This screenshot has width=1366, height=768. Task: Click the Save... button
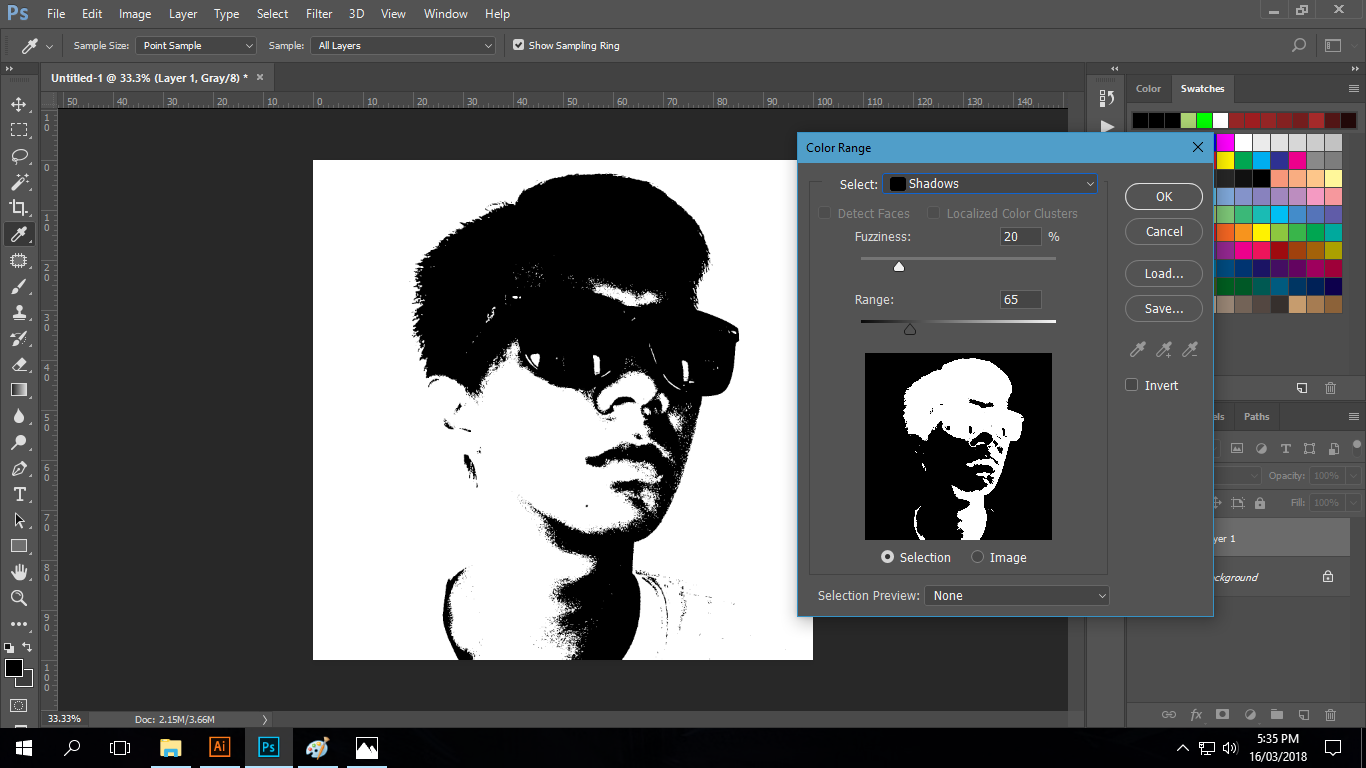1164,309
